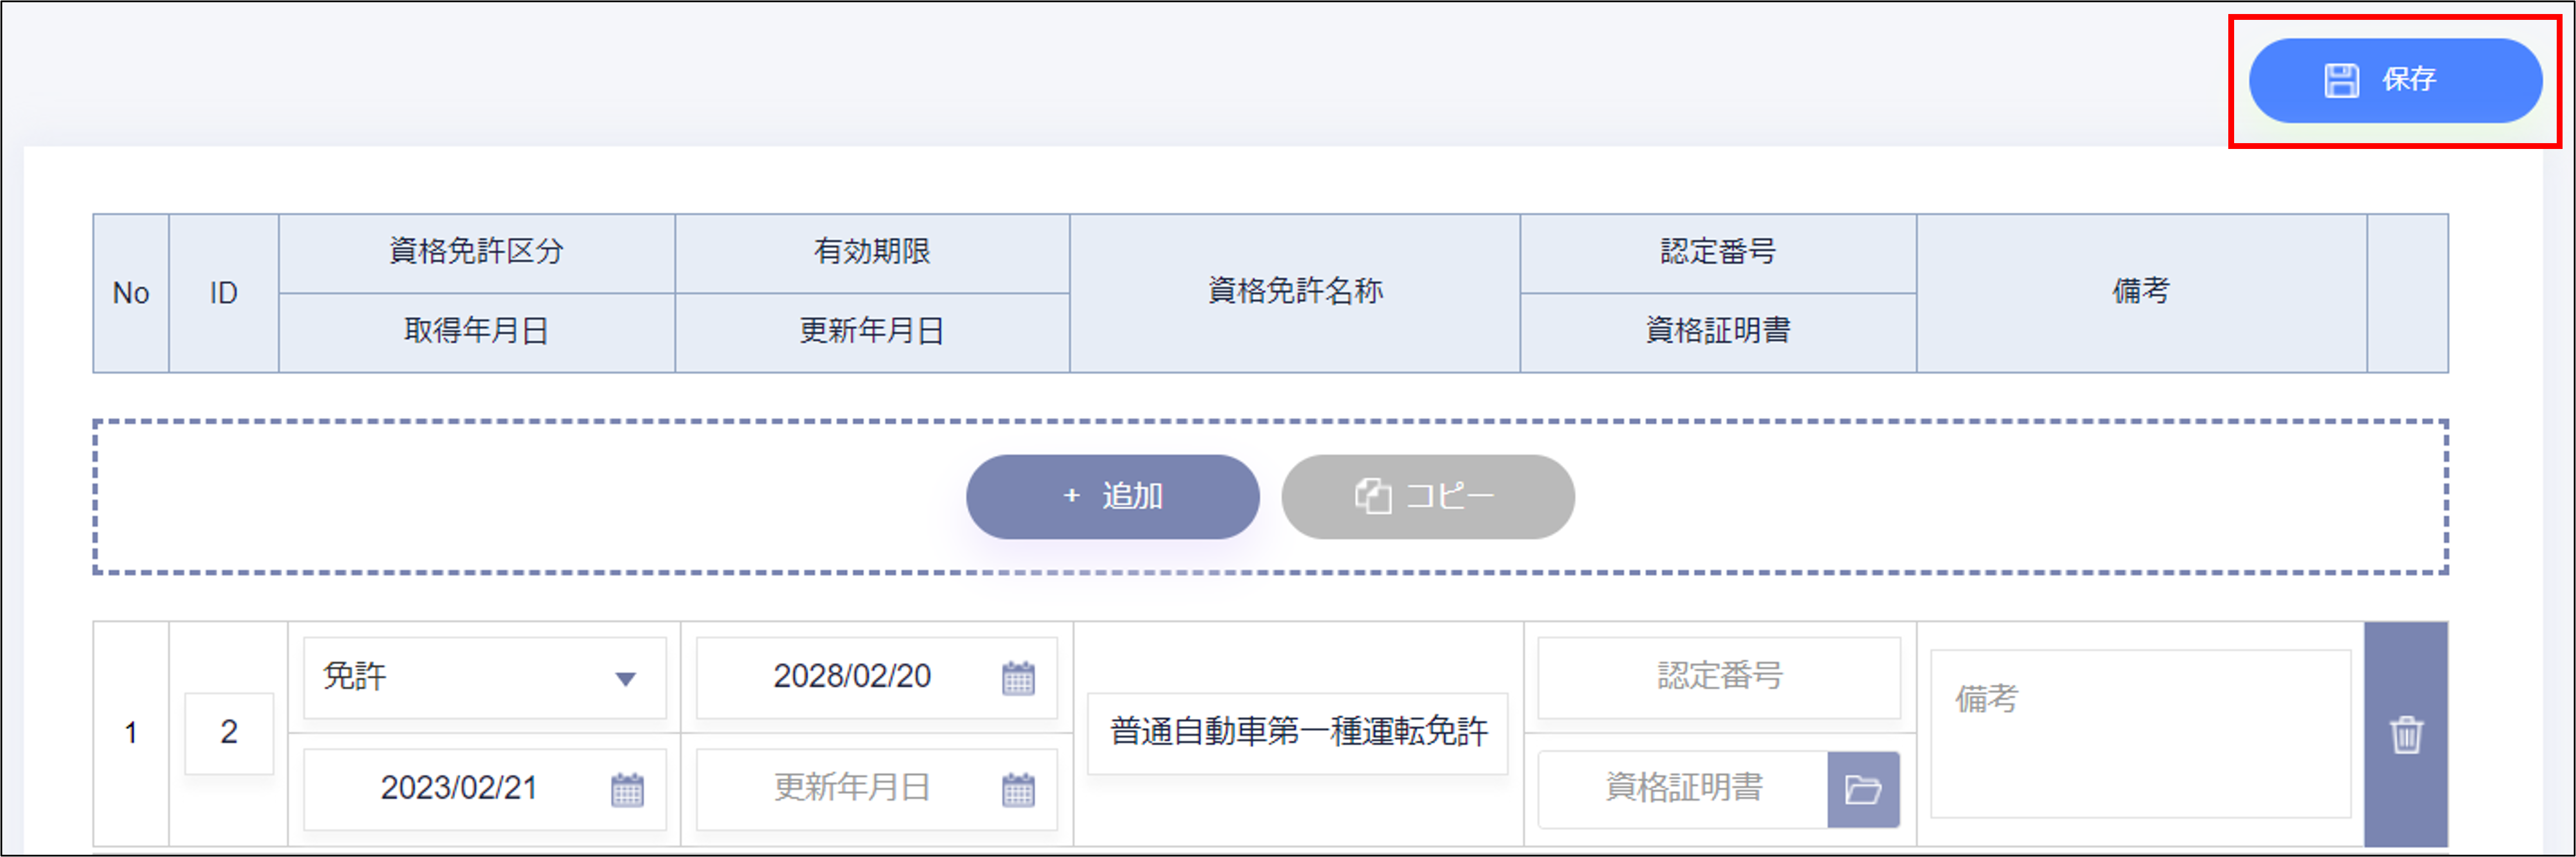Open calendar for the 2028/02/20 expiry date
This screenshot has height=857, width=2576.
pyautogui.click(x=1018, y=678)
